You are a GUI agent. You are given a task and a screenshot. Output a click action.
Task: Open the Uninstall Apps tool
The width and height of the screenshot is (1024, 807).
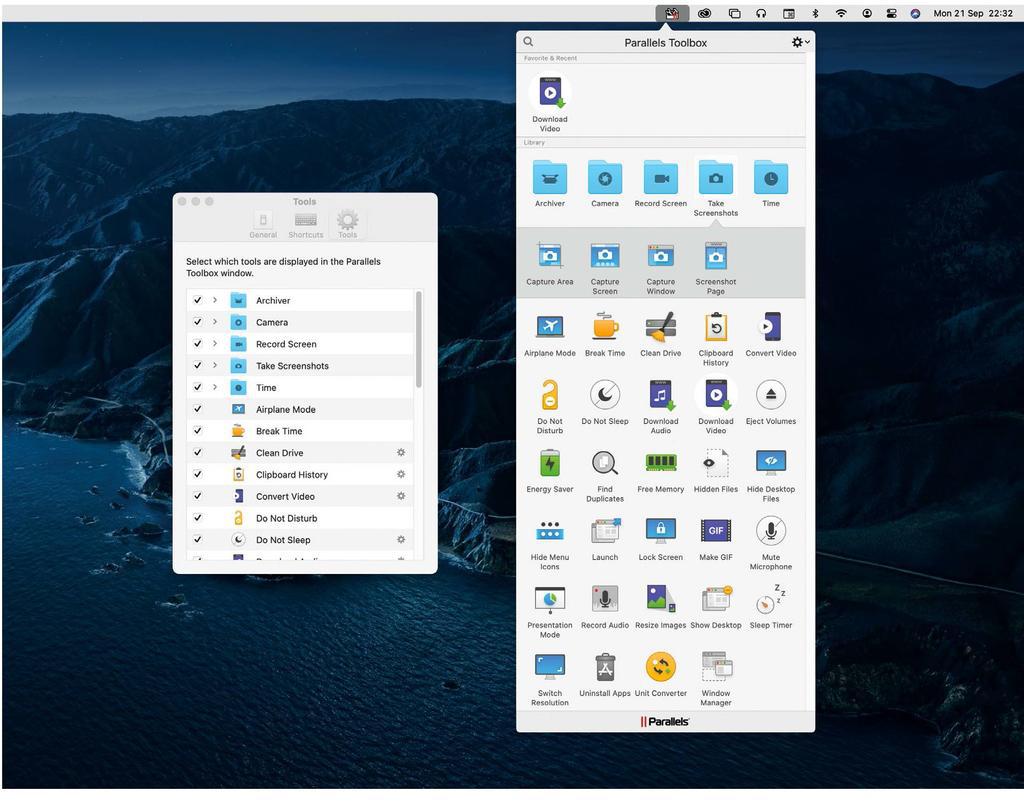tap(605, 667)
